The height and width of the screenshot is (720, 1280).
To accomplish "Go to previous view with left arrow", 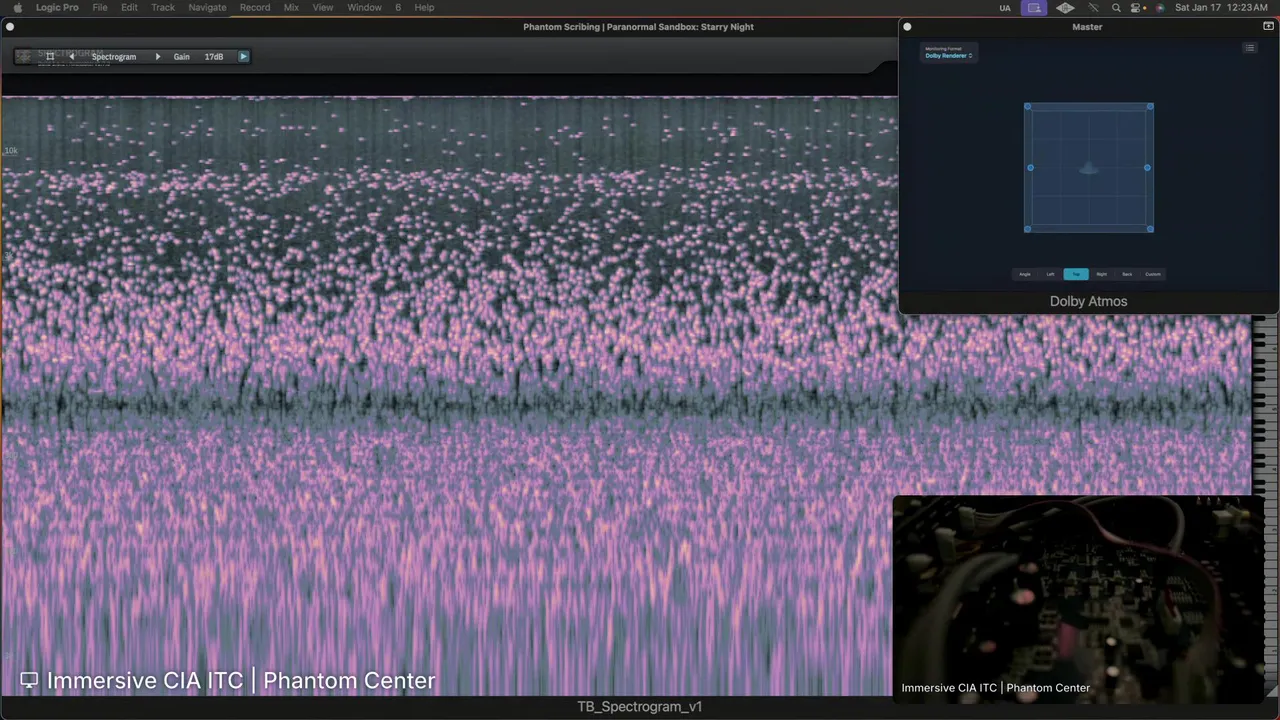I will pyautogui.click(x=71, y=57).
